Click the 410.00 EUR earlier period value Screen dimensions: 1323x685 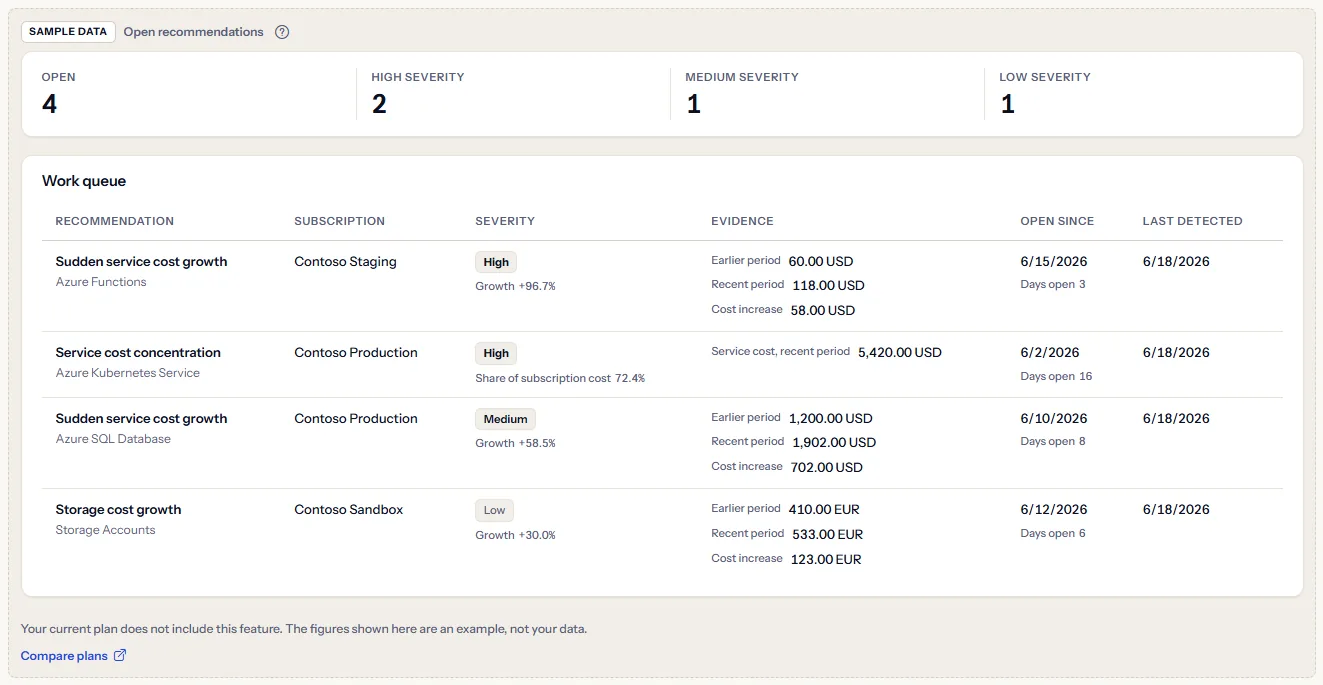point(824,510)
